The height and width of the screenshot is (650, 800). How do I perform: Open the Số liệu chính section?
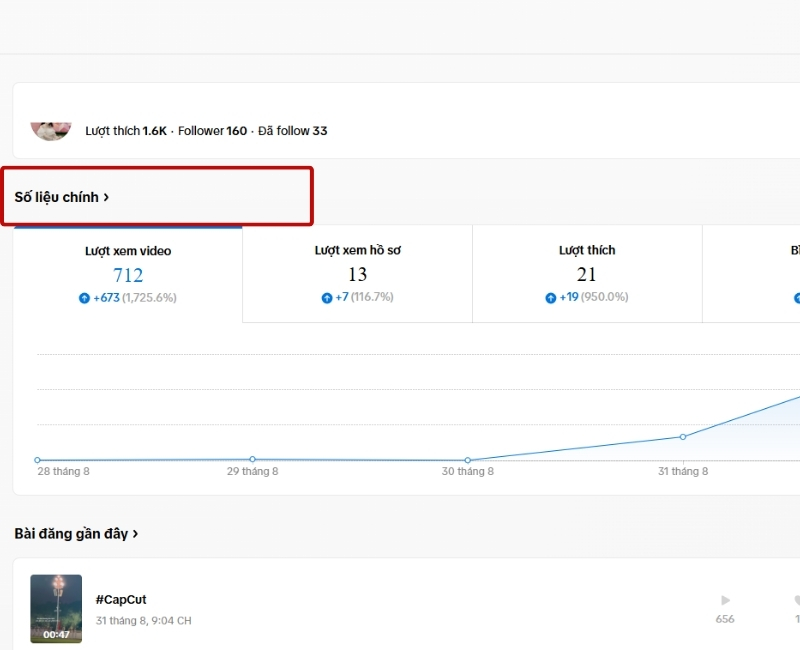coord(62,197)
